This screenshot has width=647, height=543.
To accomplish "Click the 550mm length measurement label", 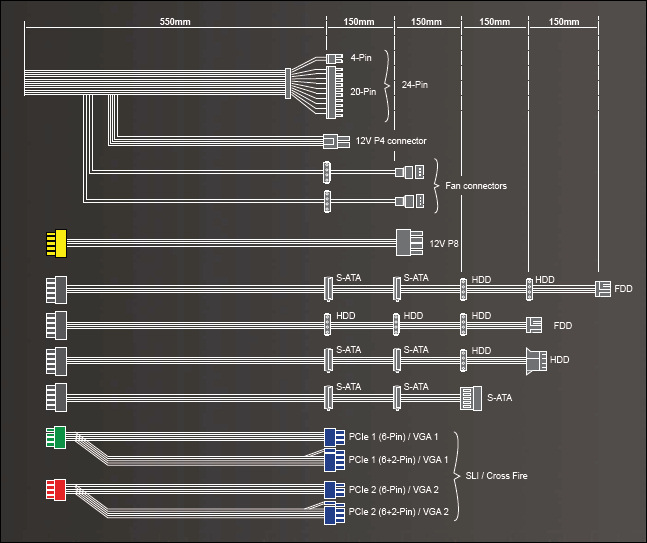I will coord(175,21).
